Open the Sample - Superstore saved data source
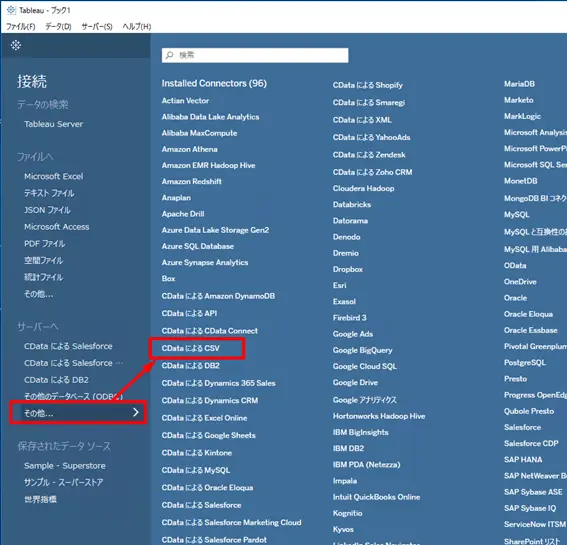567x545 pixels. 65,465
